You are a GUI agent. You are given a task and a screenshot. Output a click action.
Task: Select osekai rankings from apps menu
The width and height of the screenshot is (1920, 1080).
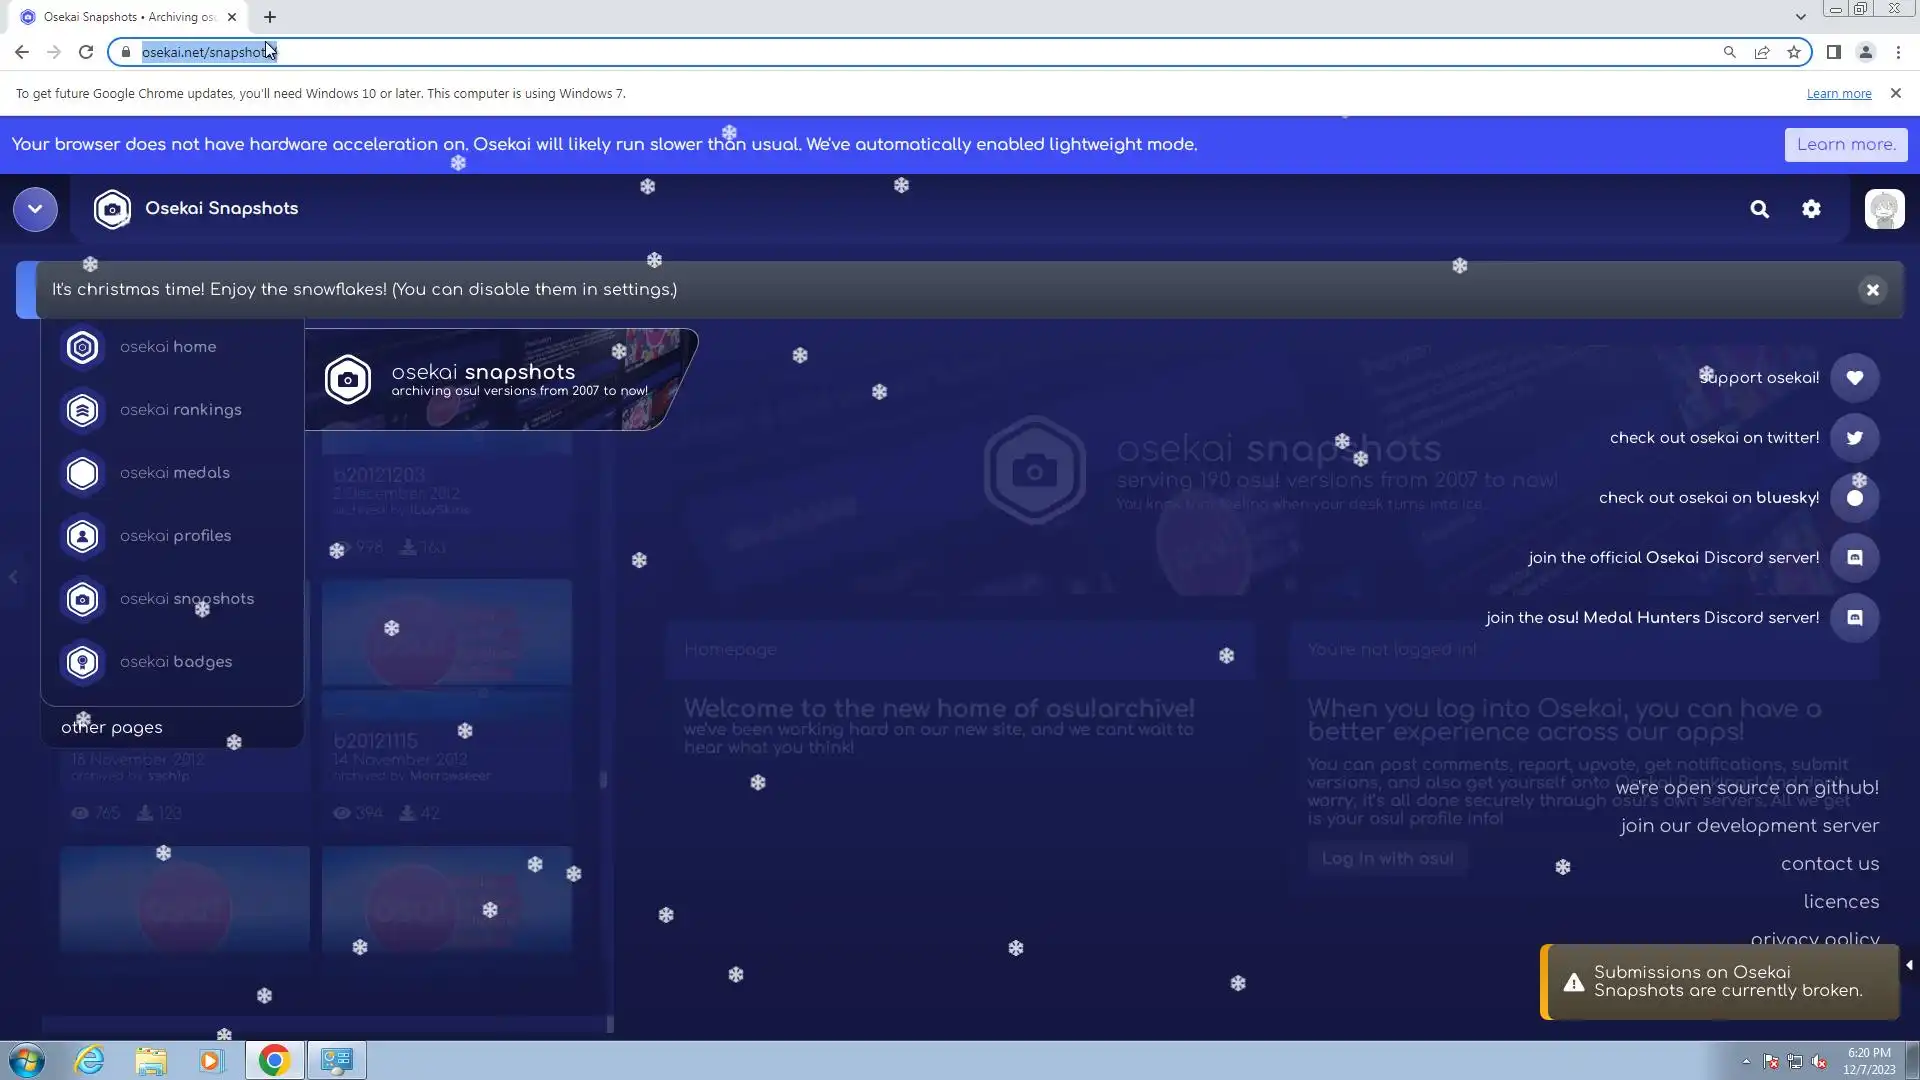(180, 410)
